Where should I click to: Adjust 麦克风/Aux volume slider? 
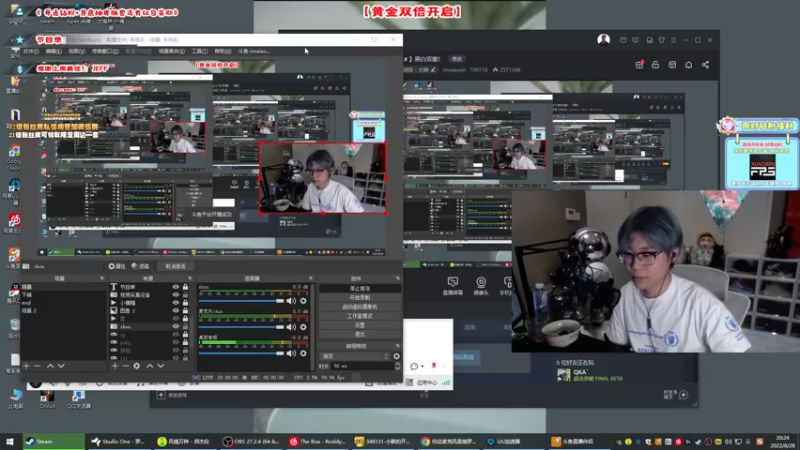[241, 327]
